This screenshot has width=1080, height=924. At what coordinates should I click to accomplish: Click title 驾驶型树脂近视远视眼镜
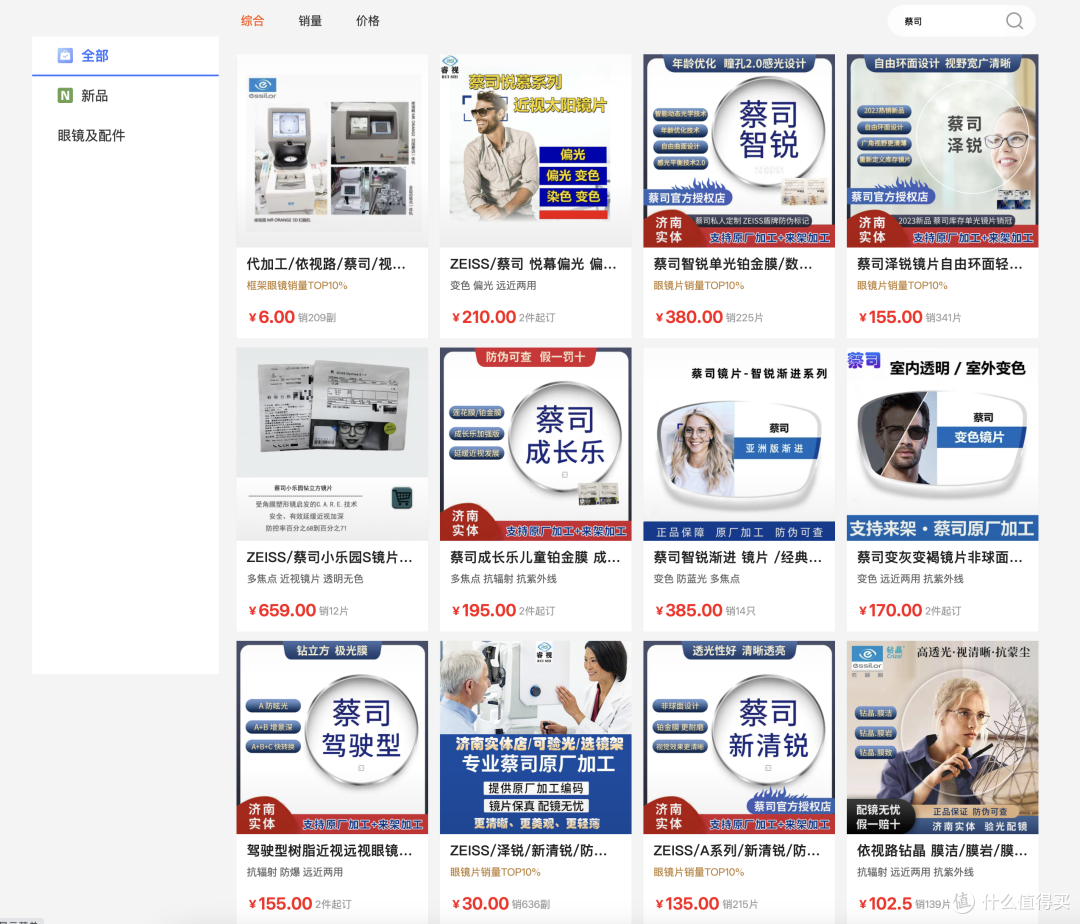[x=329, y=851]
